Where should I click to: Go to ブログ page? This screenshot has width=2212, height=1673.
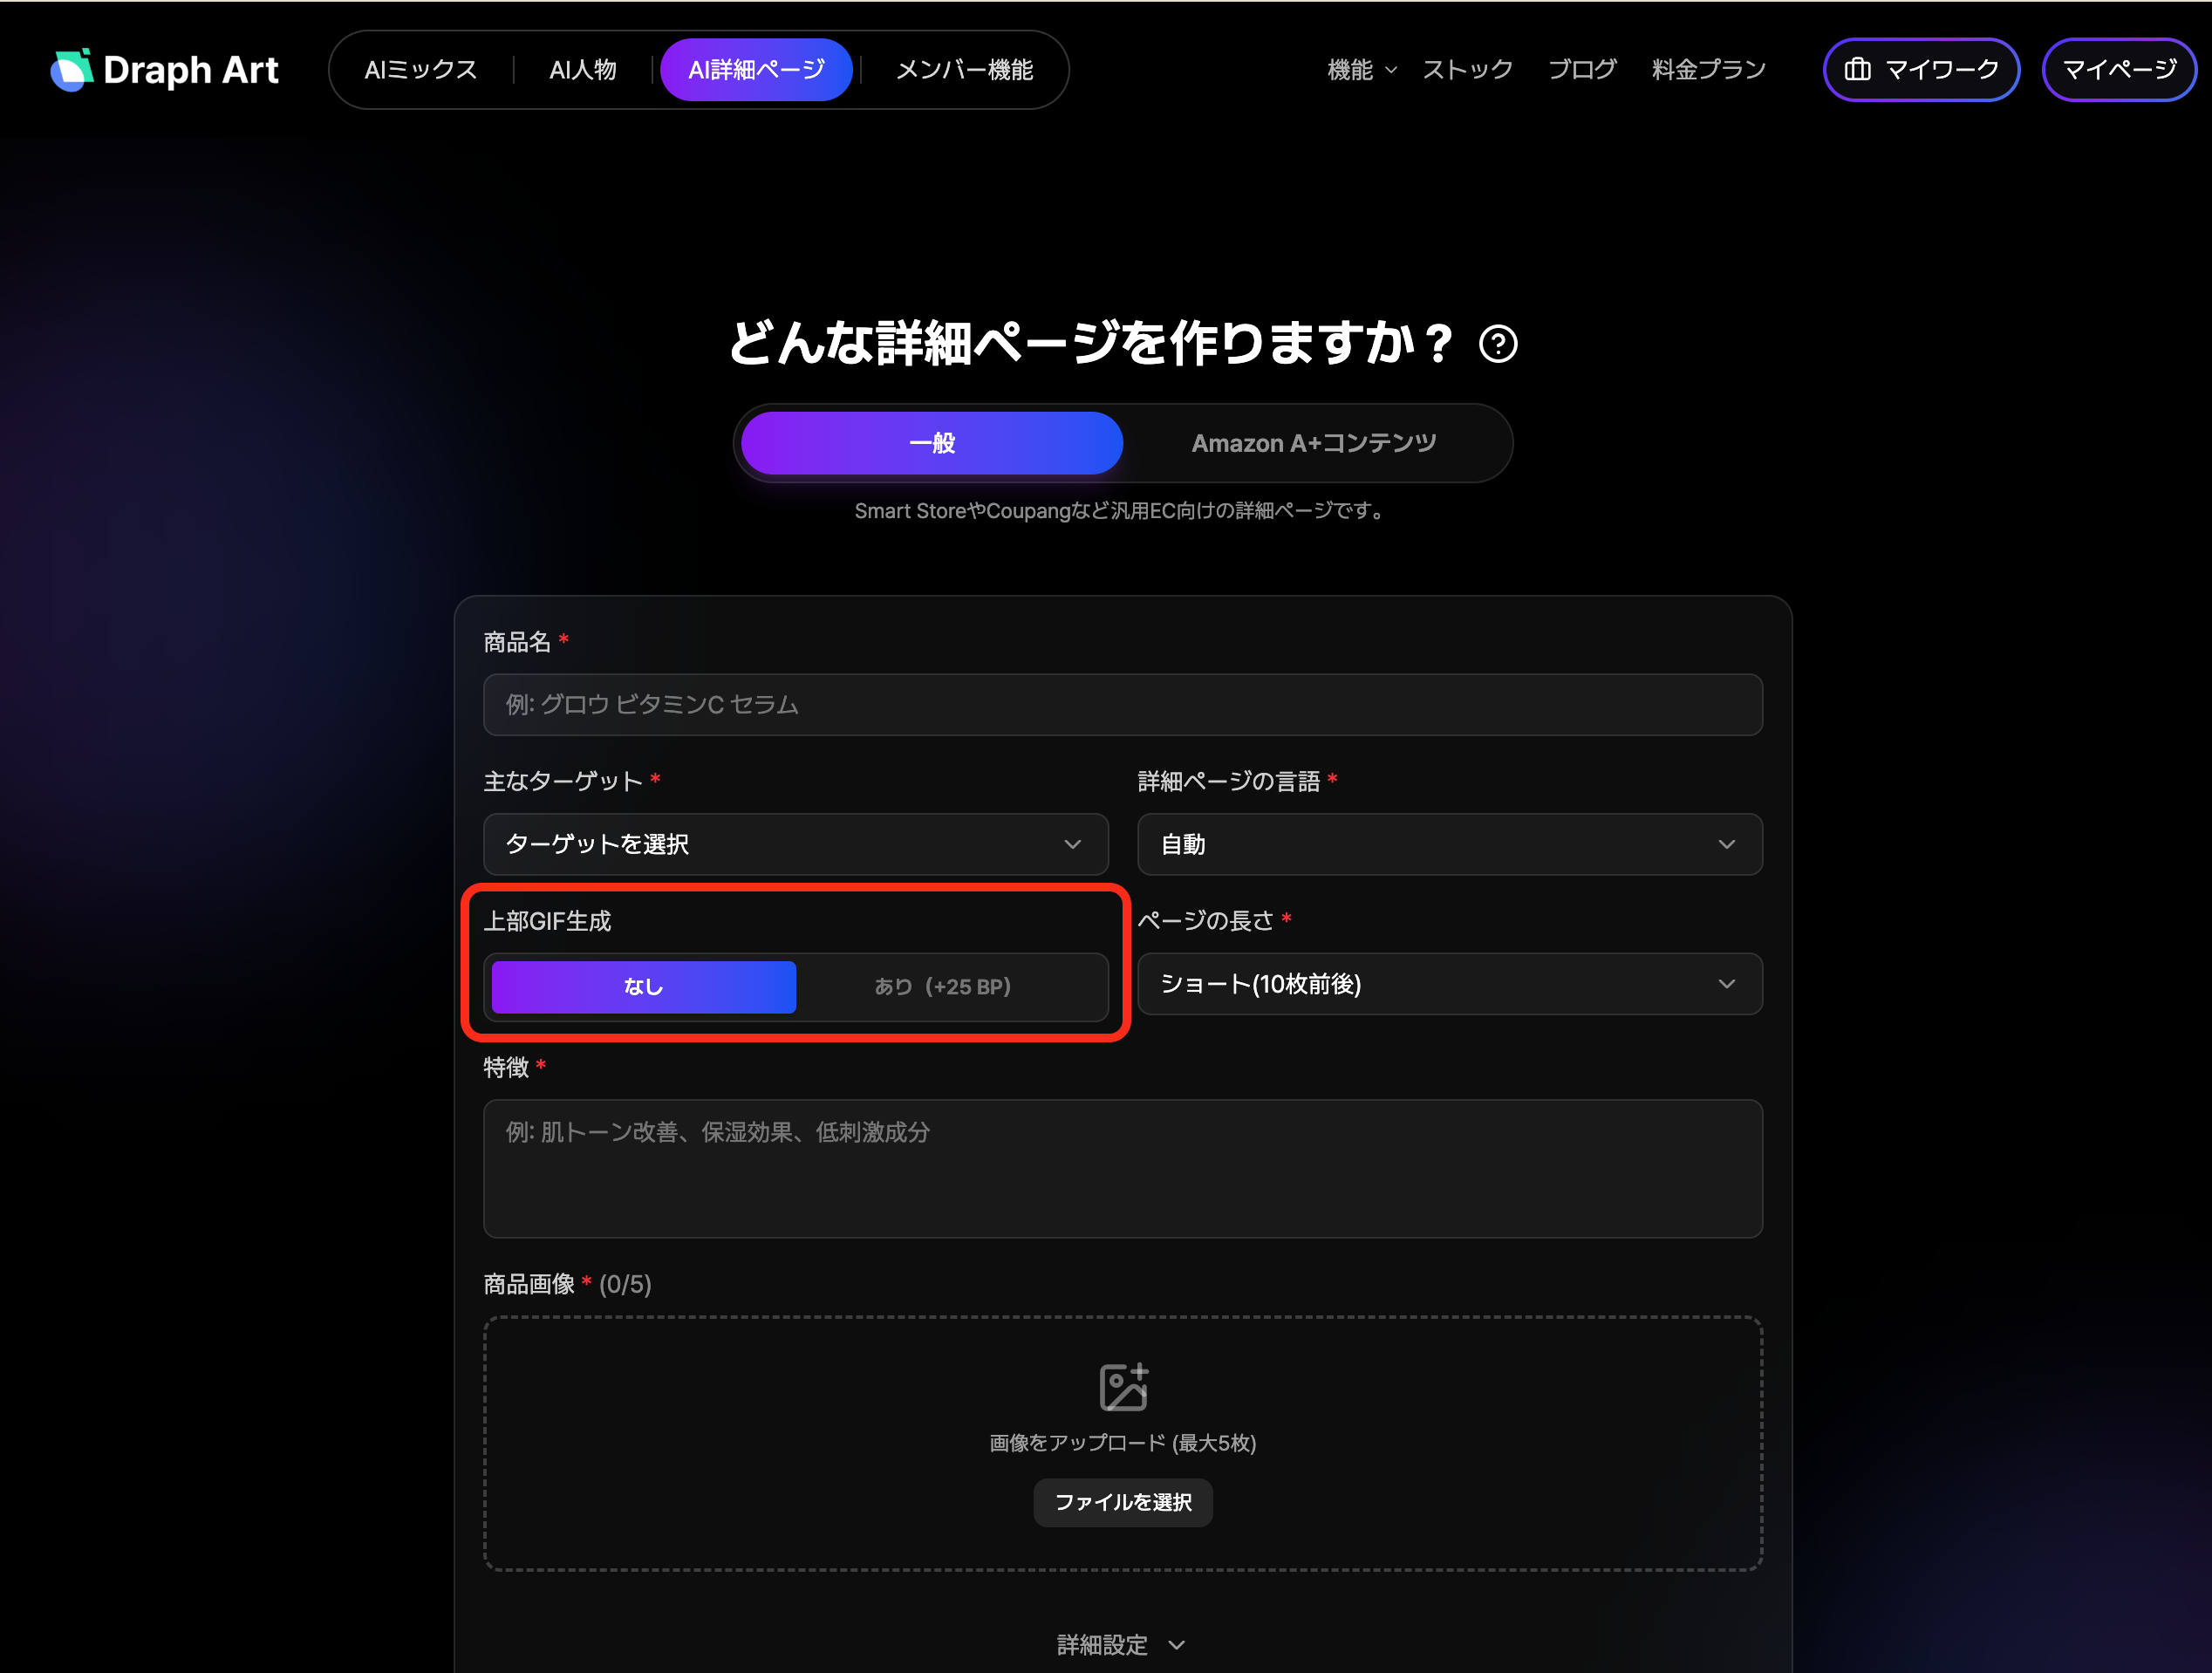tap(1582, 70)
